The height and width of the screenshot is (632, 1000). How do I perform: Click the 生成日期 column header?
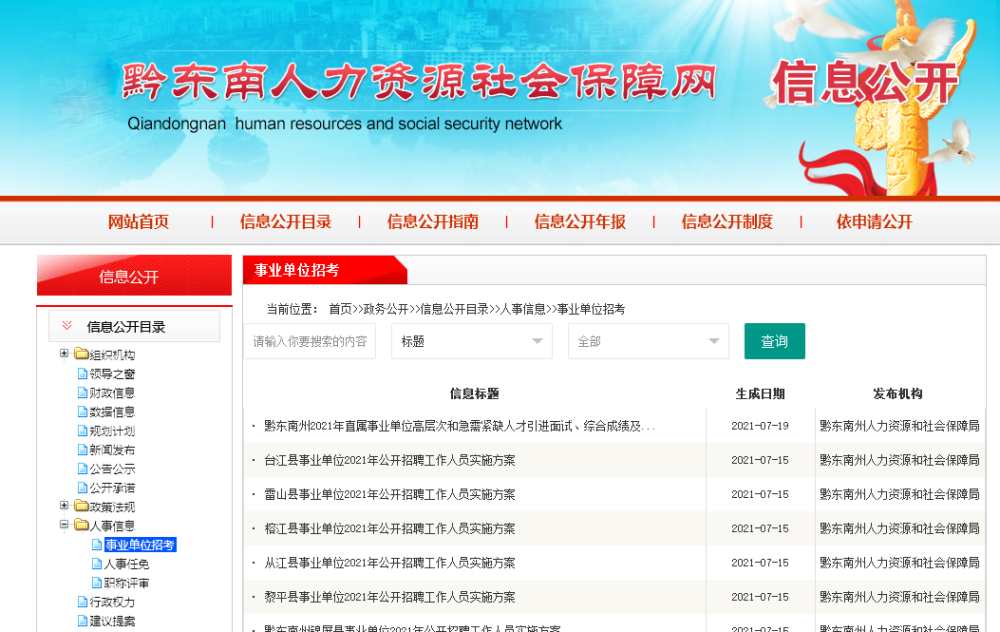(760, 393)
